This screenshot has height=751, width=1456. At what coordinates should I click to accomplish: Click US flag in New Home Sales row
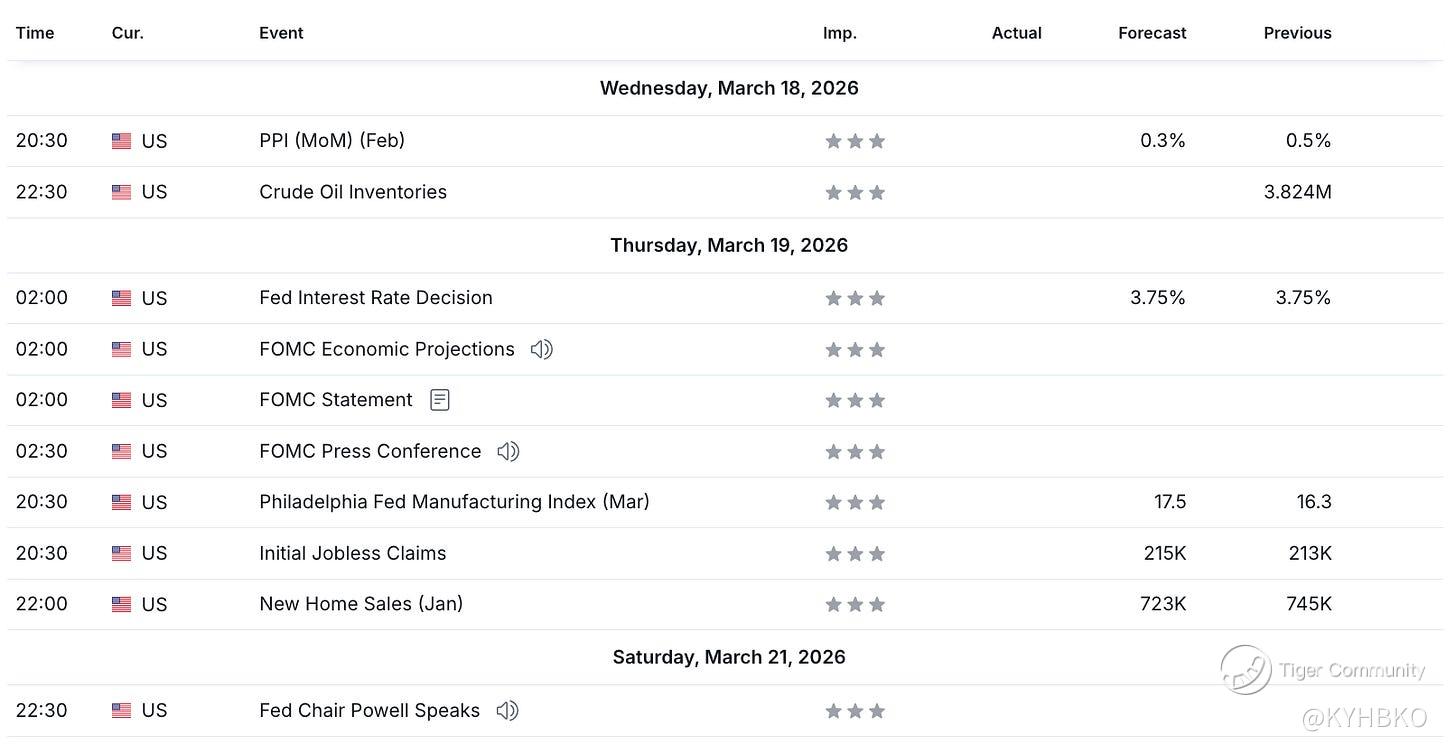coord(121,604)
